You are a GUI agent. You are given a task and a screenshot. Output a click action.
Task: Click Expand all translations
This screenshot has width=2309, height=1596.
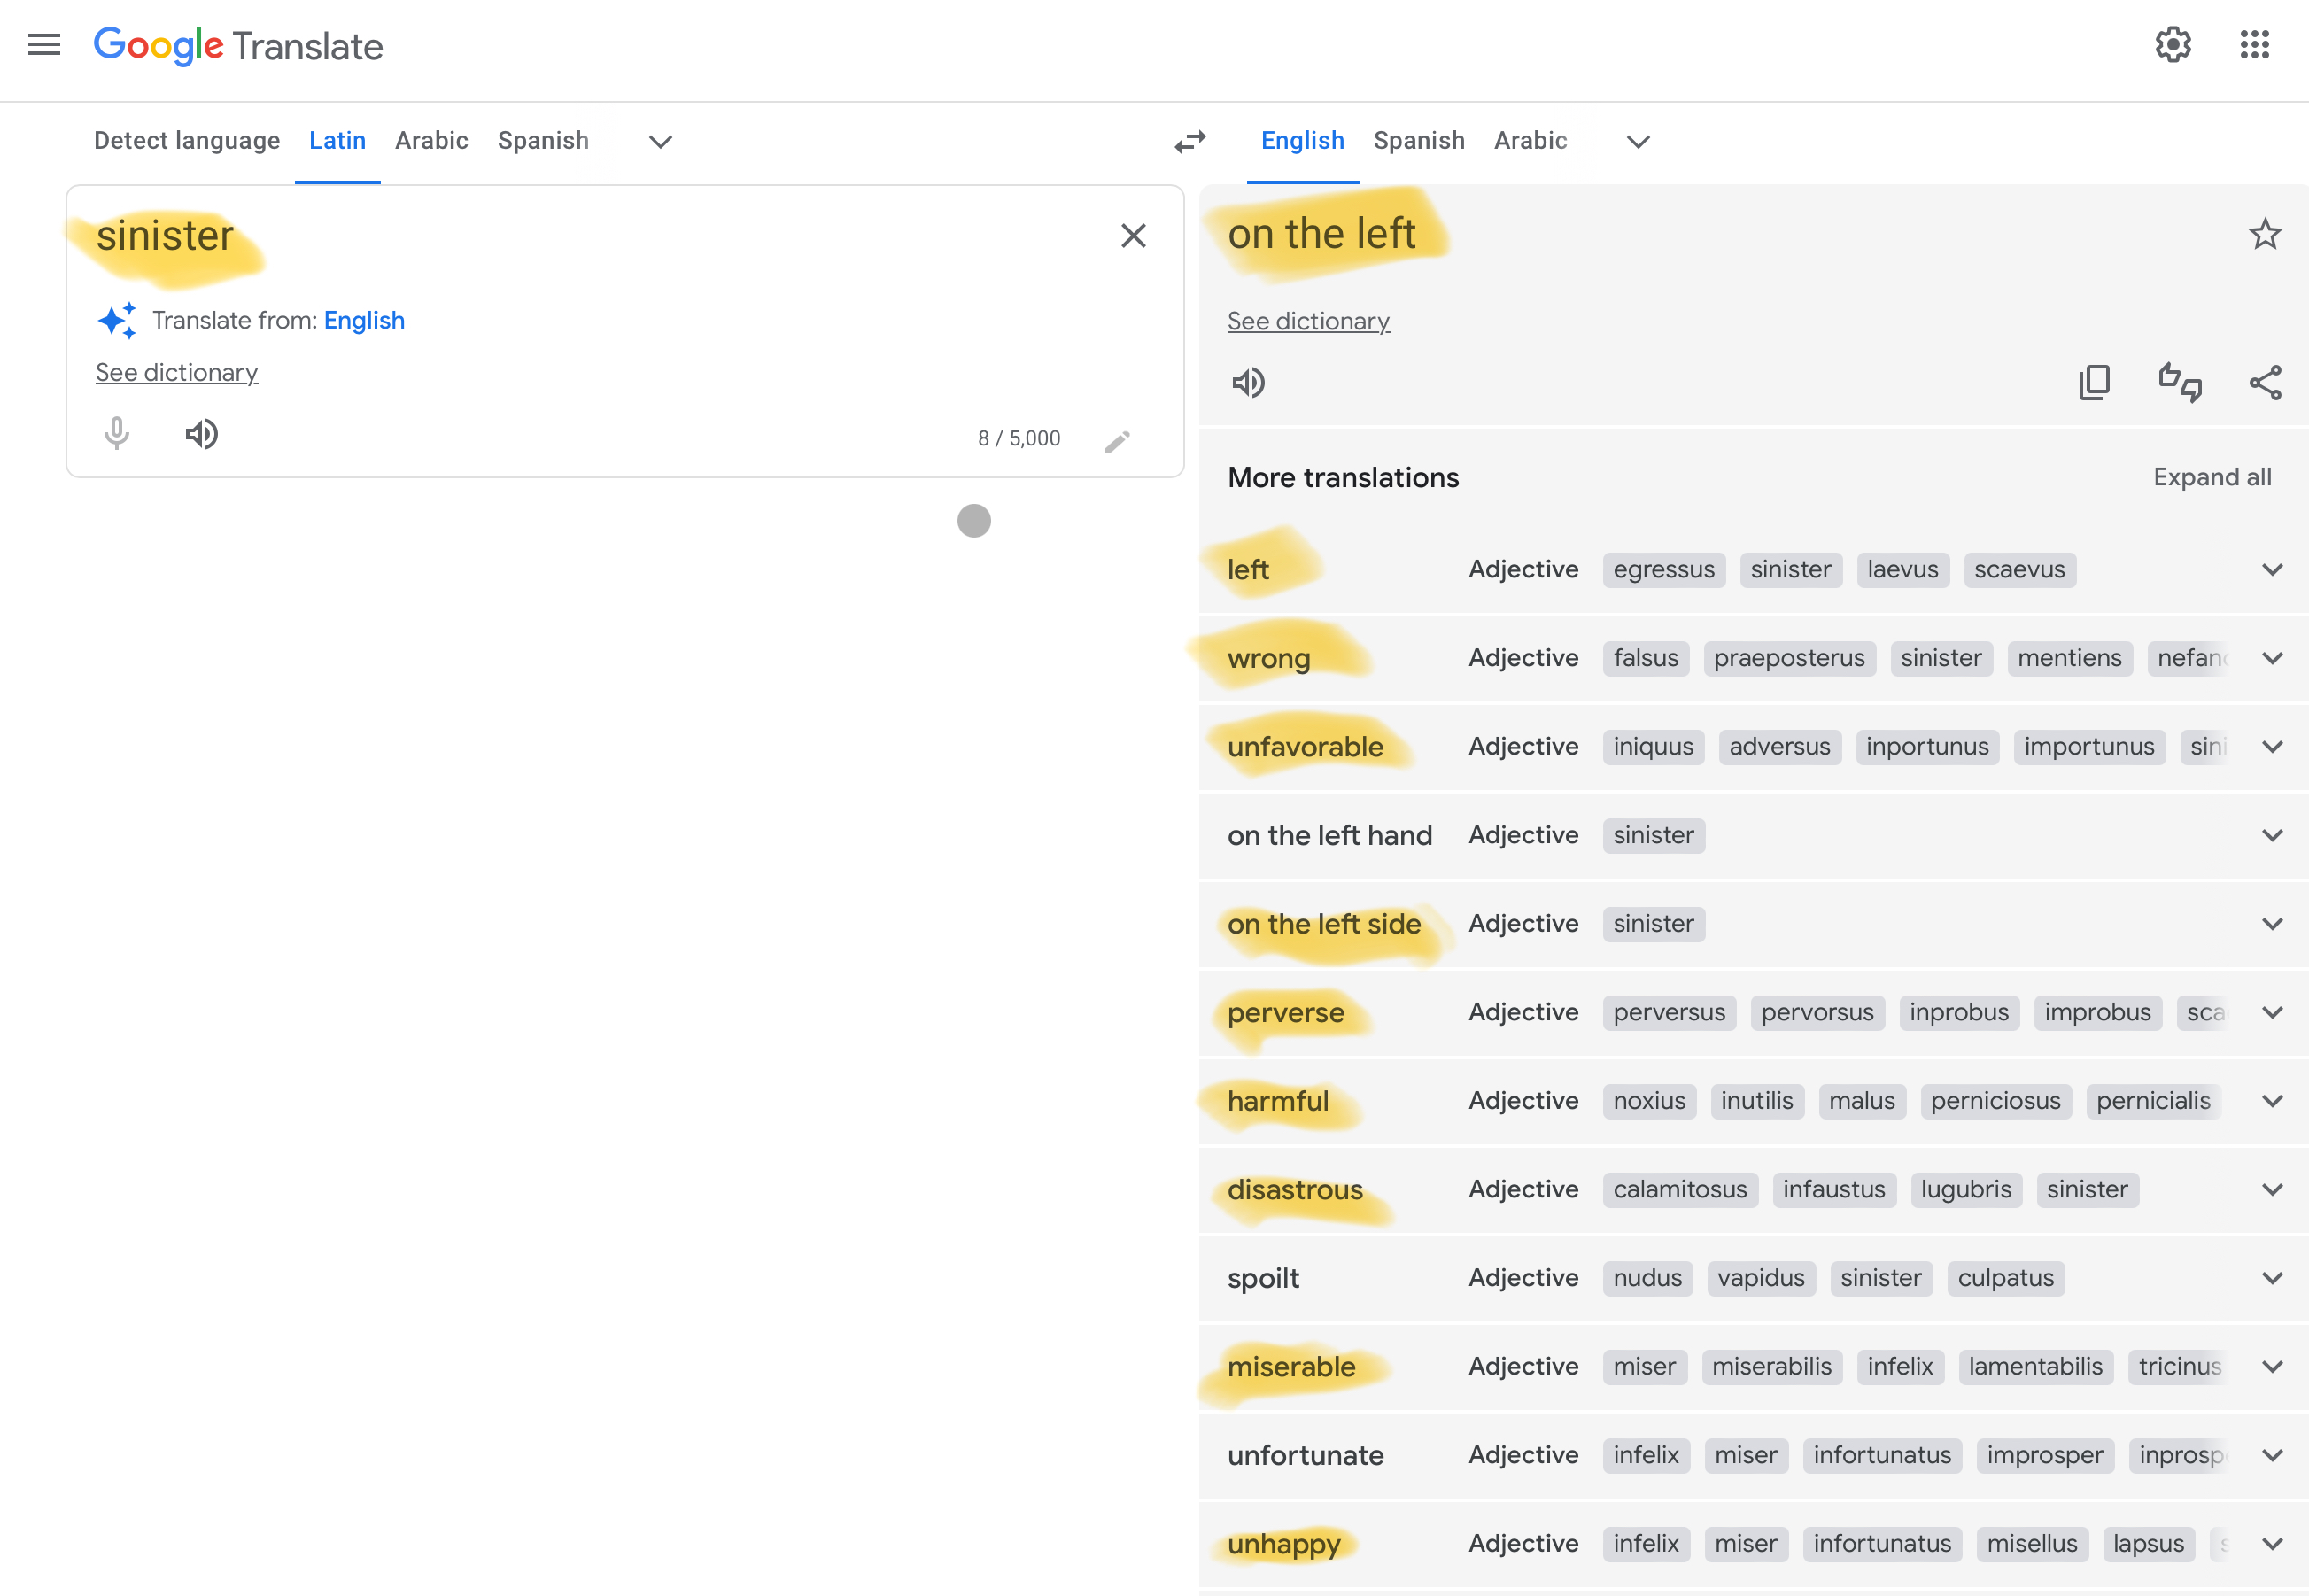point(2211,477)
